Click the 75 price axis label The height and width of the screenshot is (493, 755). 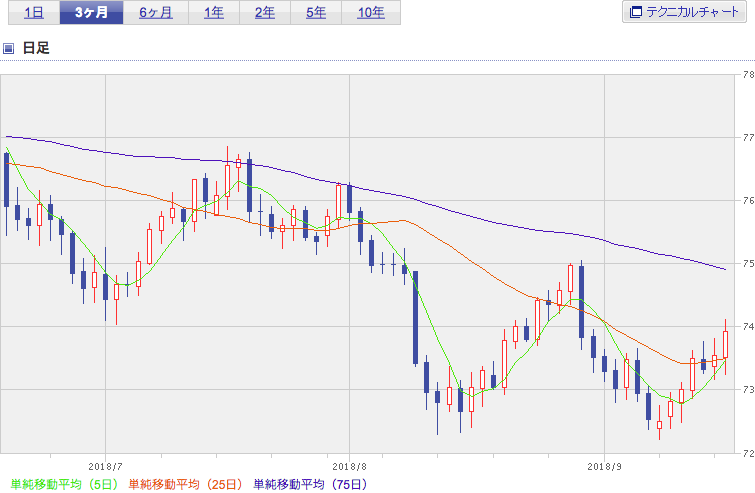(748, 264)
